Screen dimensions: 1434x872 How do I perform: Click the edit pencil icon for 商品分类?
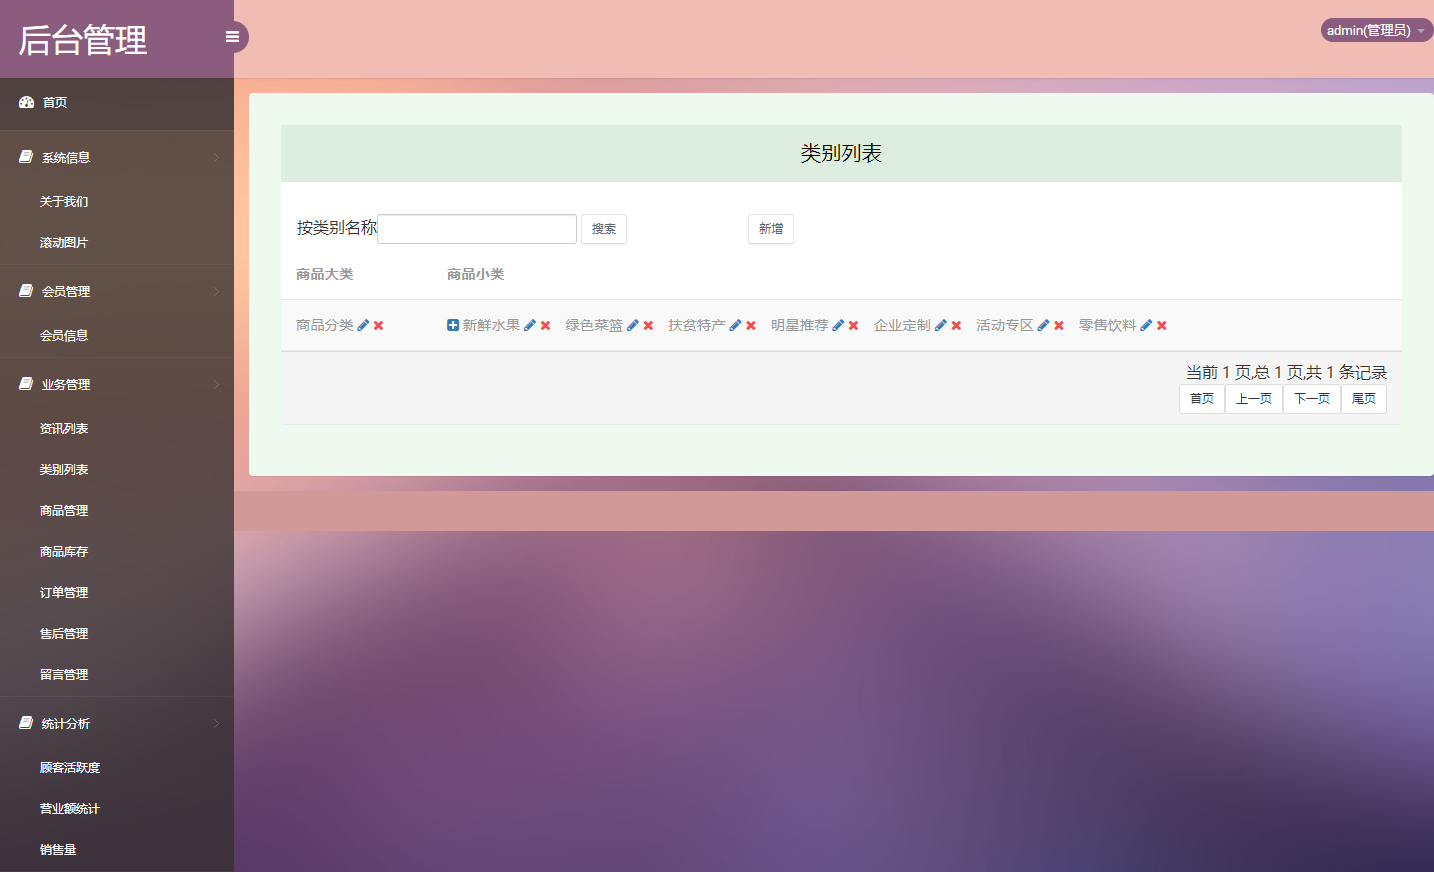click(365, 325)
